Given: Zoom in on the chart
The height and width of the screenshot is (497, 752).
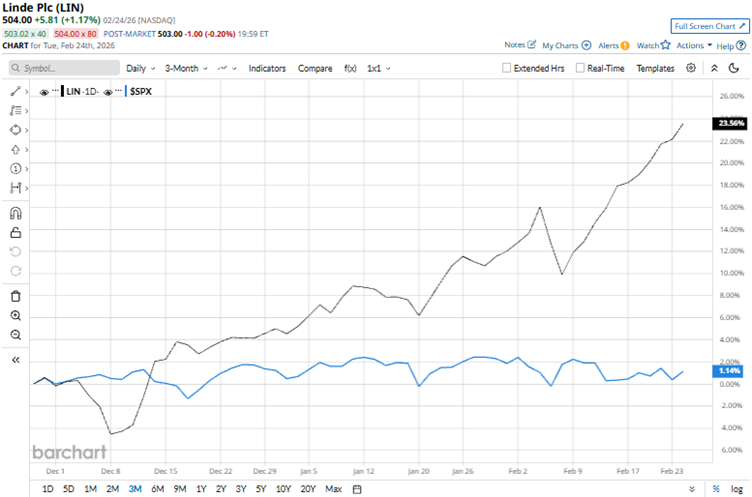Looking at the screenshot, I should pyautogui.click(x=15, y=316).
